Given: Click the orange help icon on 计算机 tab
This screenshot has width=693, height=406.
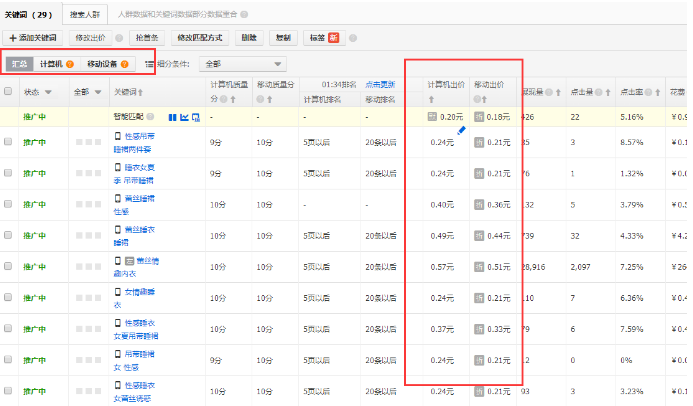Looking at the screenshot, I should pos(70,64).
